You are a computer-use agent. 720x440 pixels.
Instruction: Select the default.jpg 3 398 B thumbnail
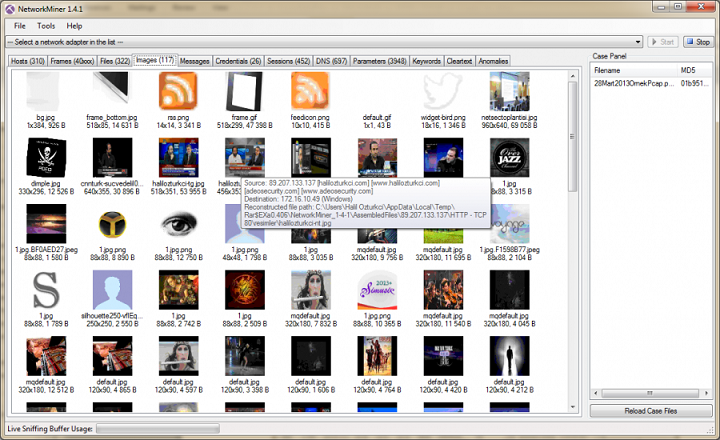click(x=244, y=356)
